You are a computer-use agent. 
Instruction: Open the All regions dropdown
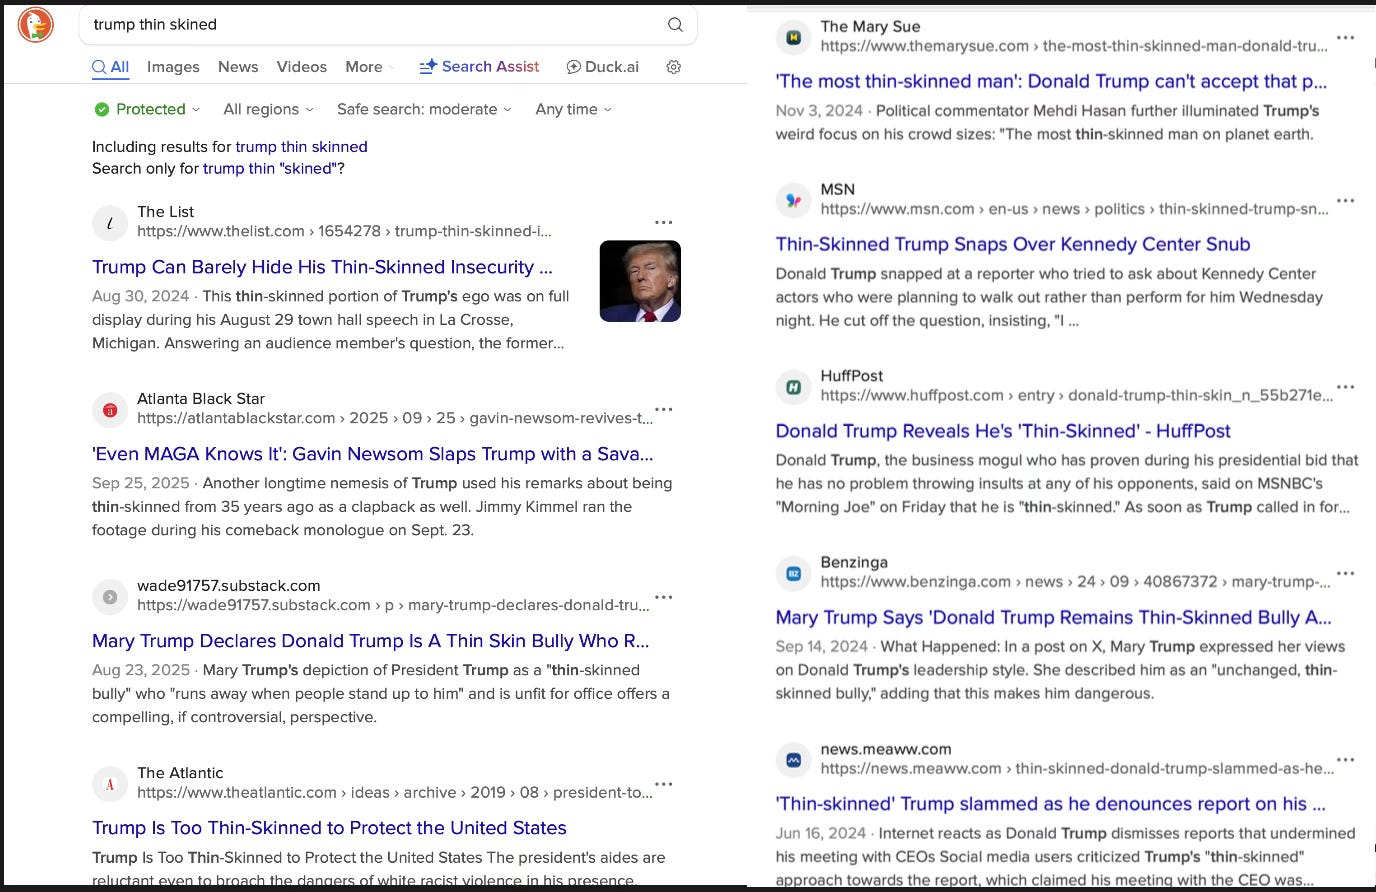268,109
